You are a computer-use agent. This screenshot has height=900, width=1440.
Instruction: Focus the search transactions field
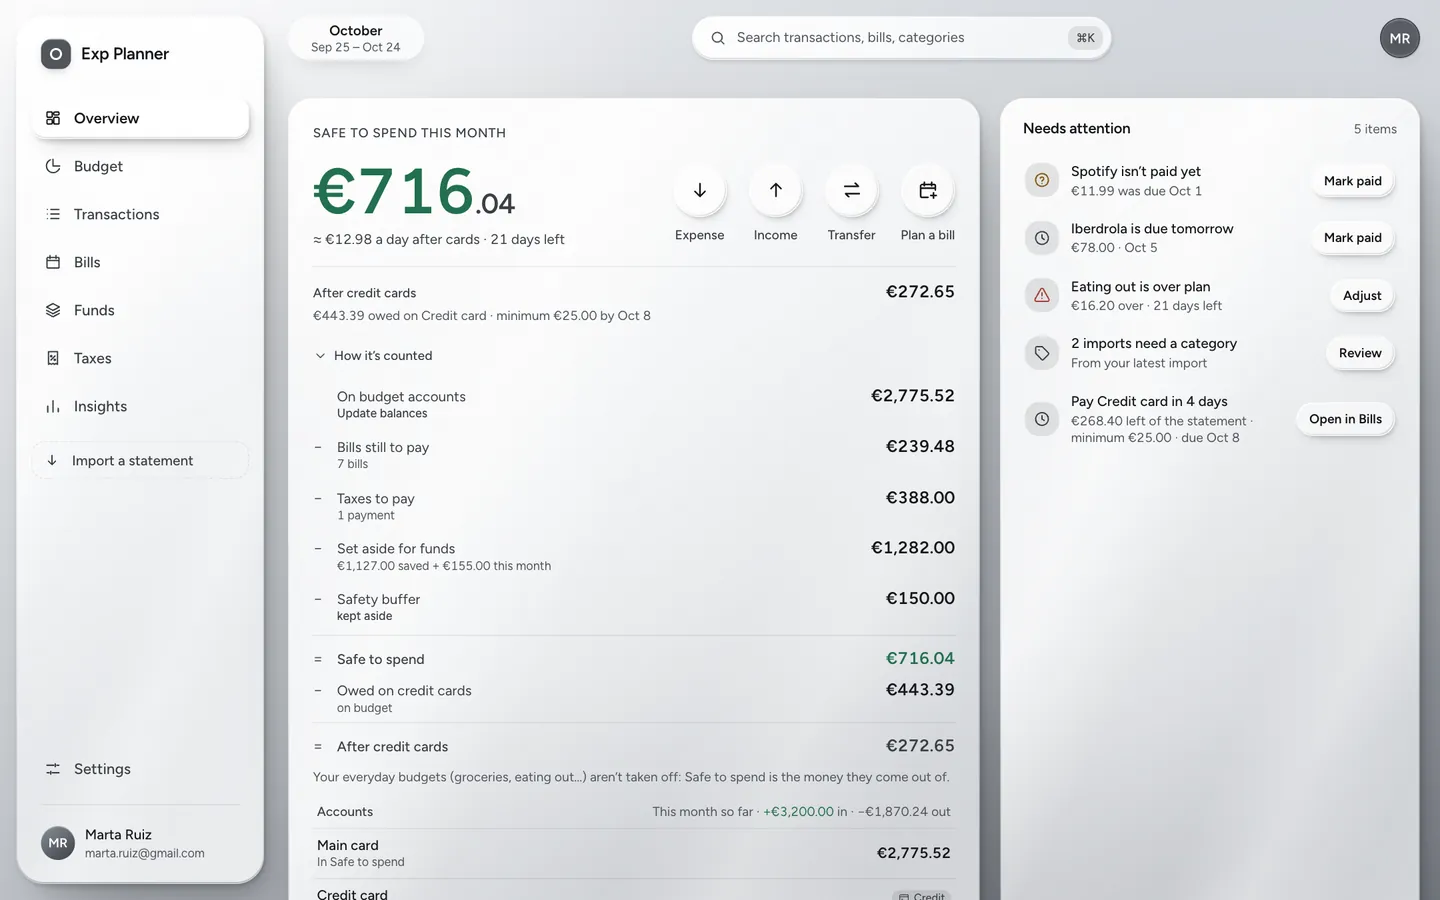901,38
